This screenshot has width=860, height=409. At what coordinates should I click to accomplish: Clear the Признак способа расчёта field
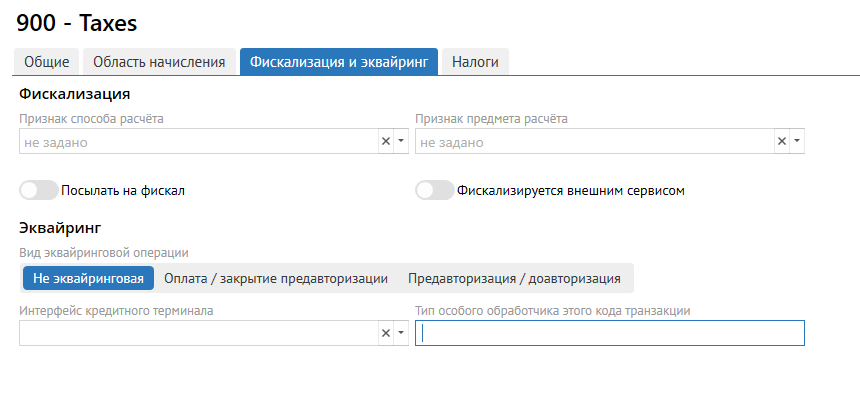click(385, 142)
